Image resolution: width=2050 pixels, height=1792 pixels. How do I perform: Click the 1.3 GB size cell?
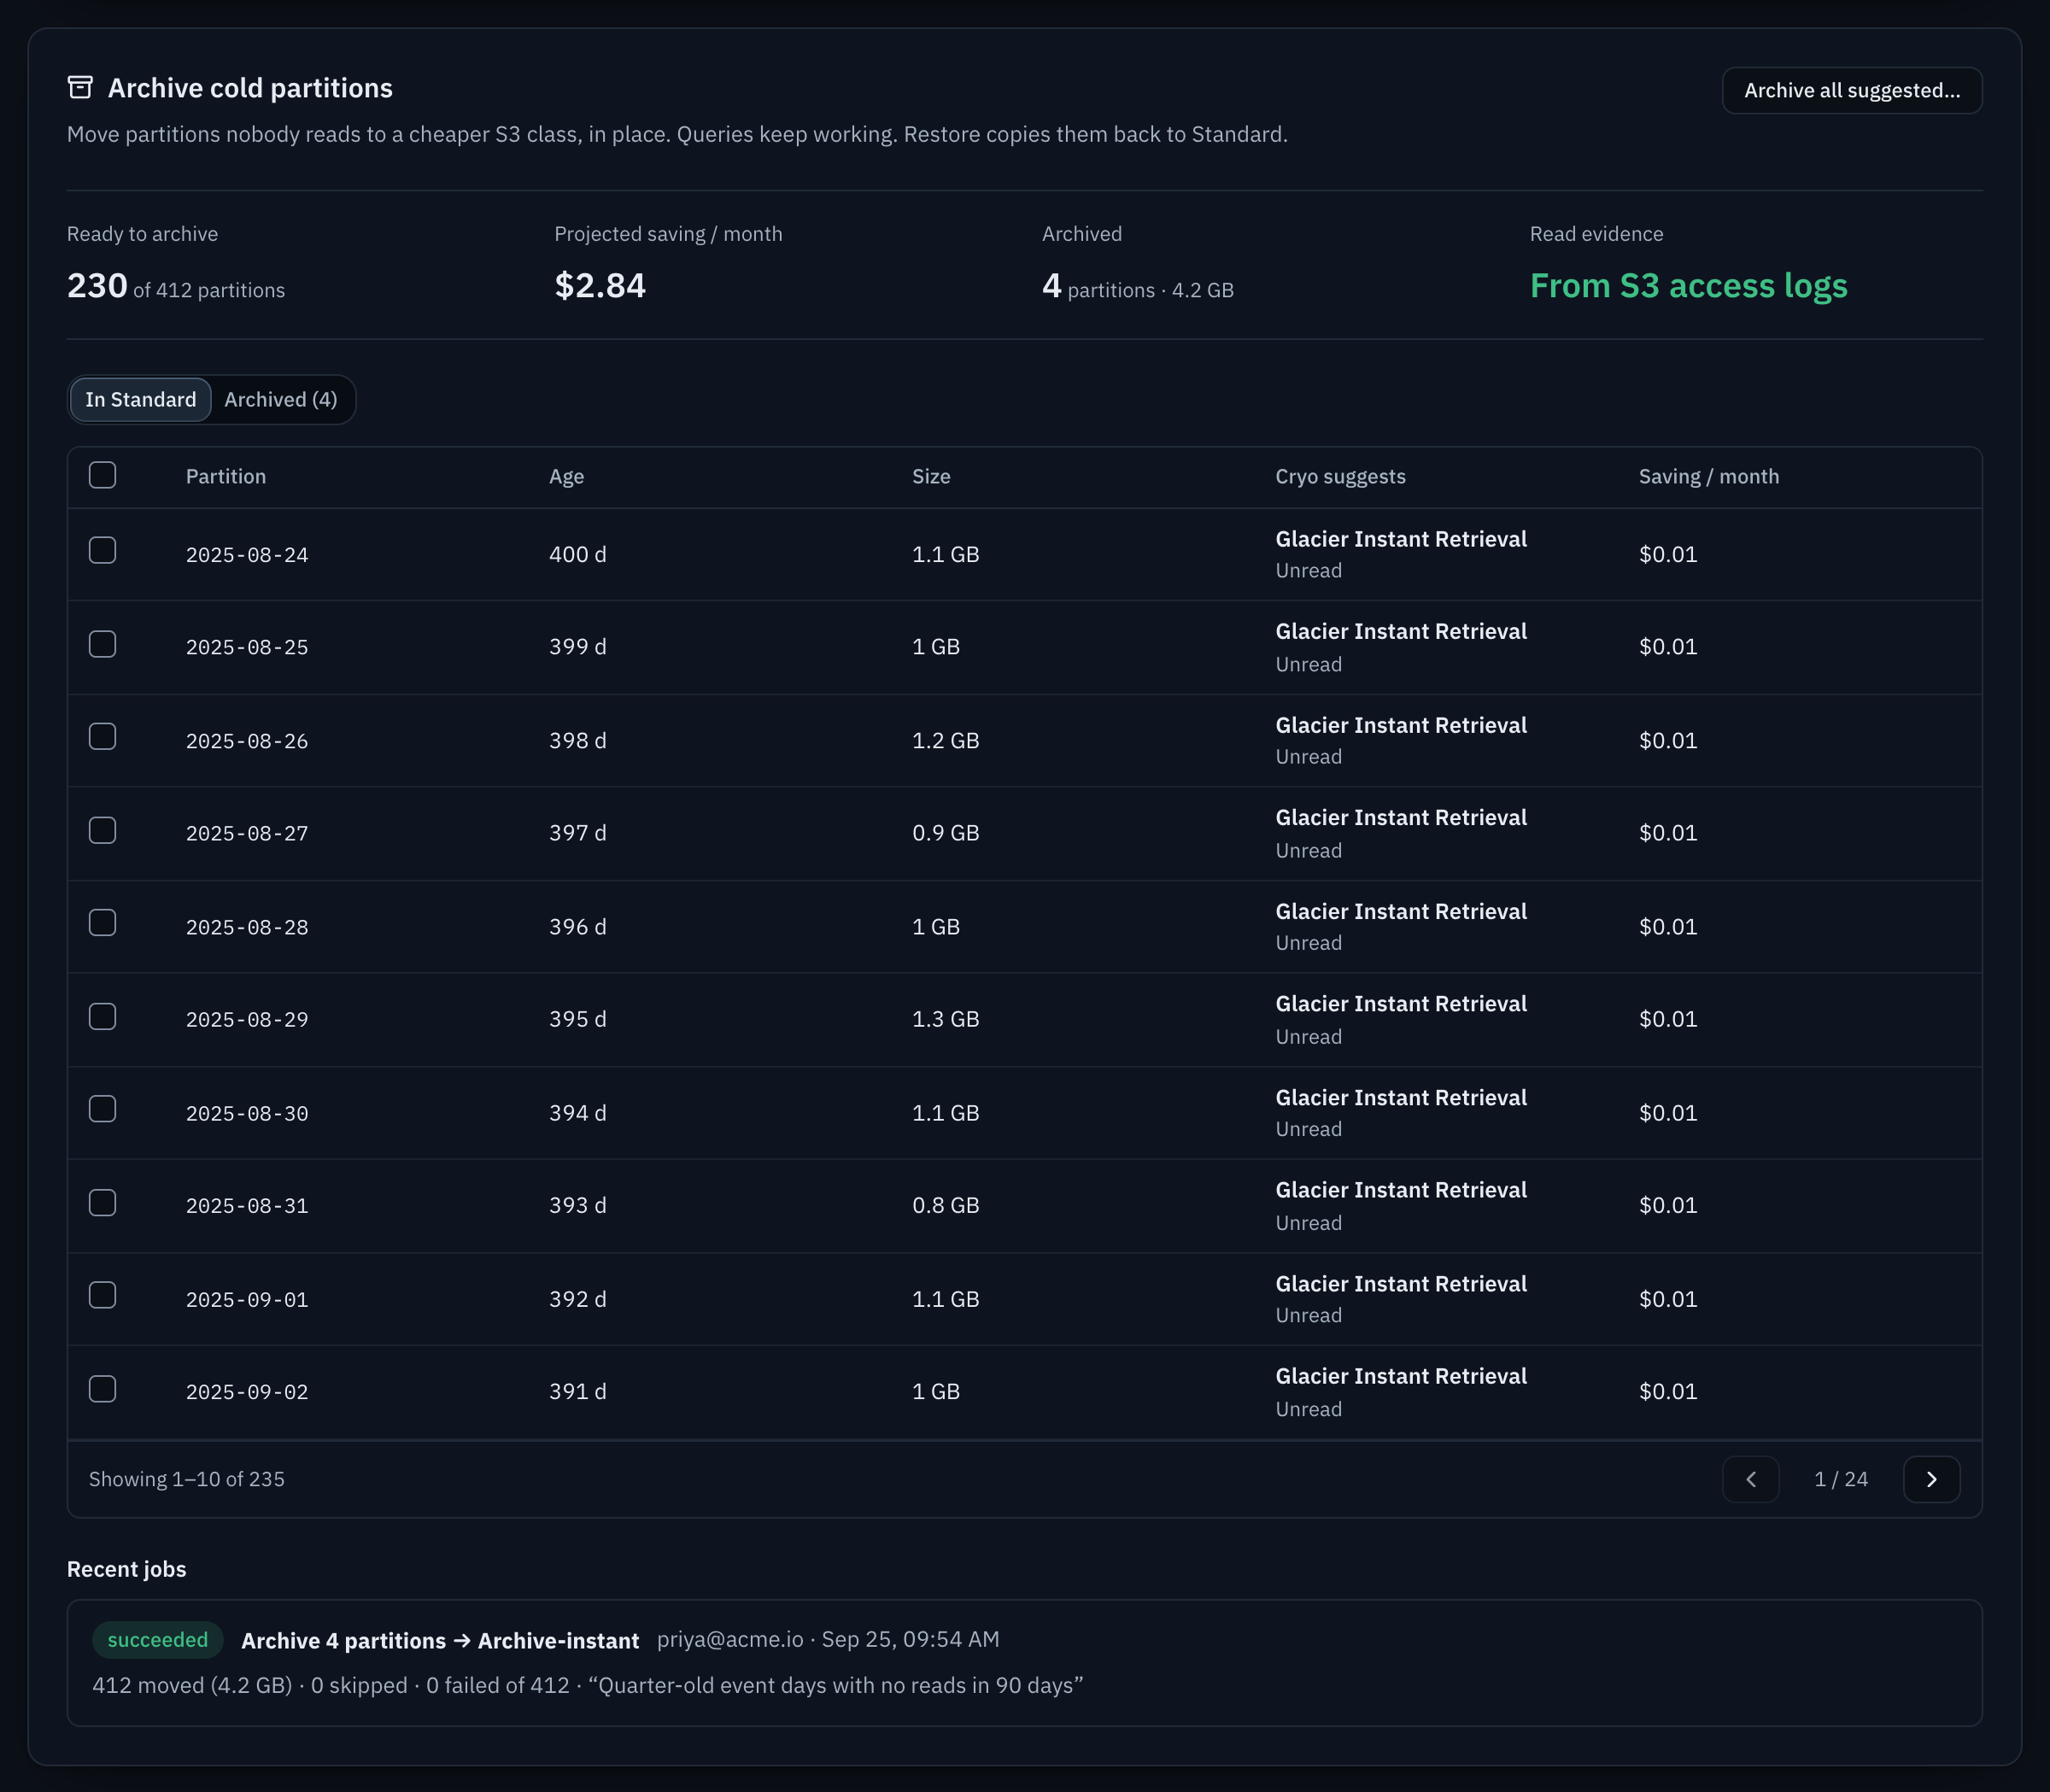[x=945, y=1019]
